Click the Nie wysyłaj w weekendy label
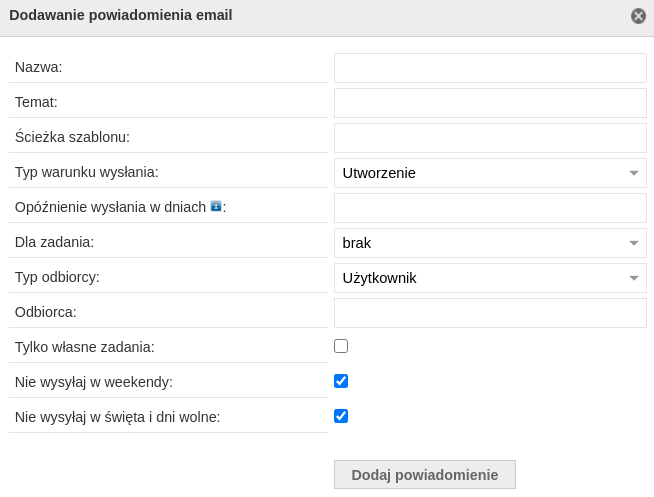This screenshot has height=497, width=654. click(x=94, y=382)
